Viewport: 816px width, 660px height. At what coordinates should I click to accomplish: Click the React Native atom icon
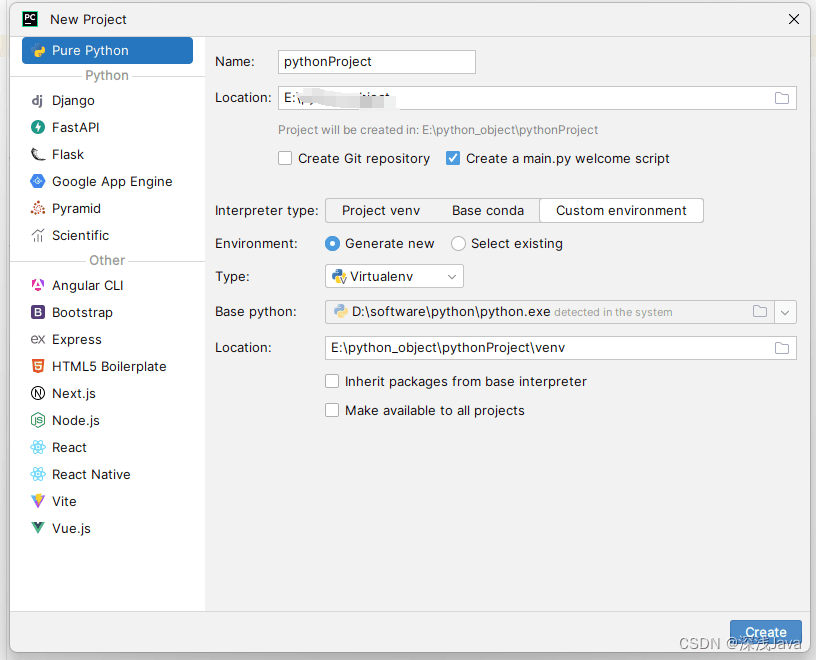point(38,474)
